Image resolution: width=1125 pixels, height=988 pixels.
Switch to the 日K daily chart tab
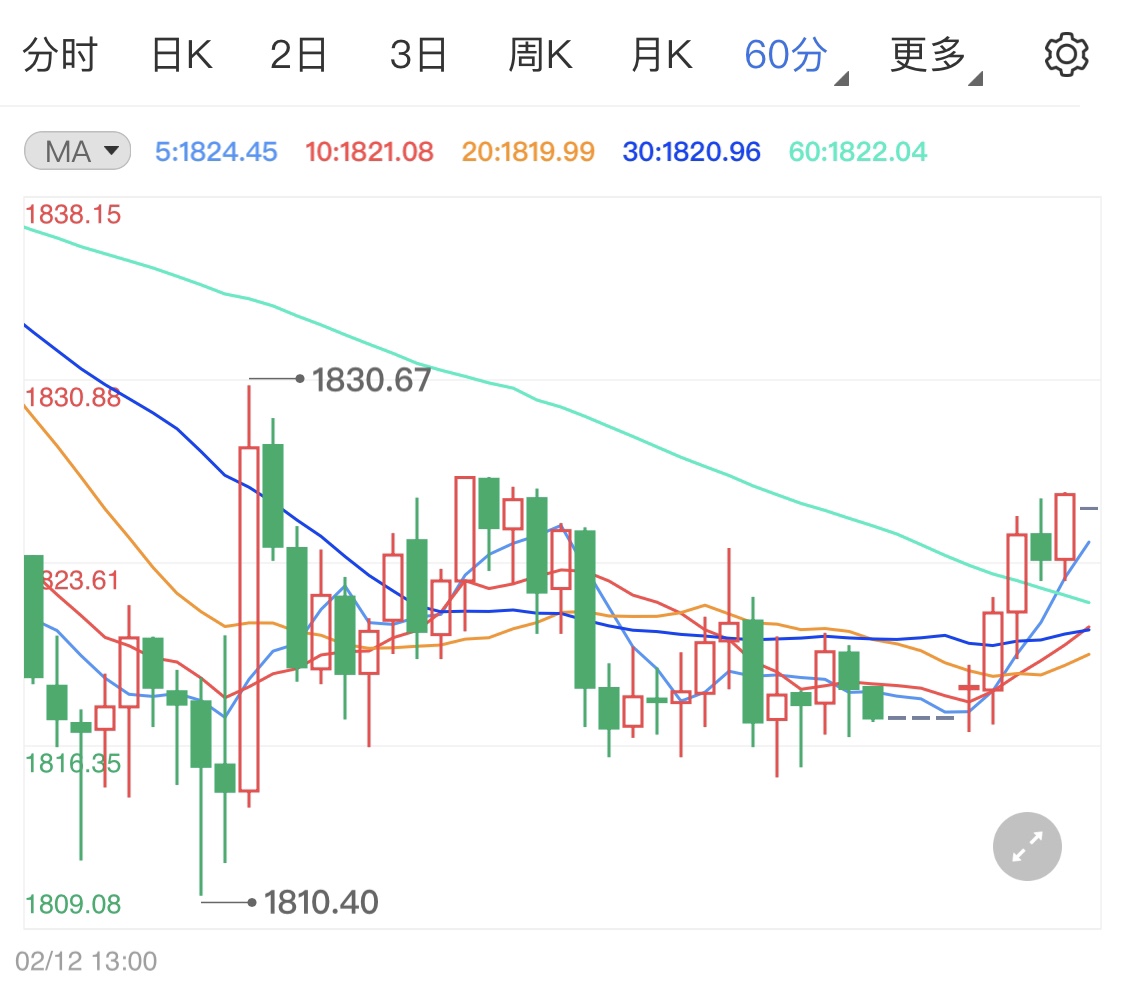(181, 55)
